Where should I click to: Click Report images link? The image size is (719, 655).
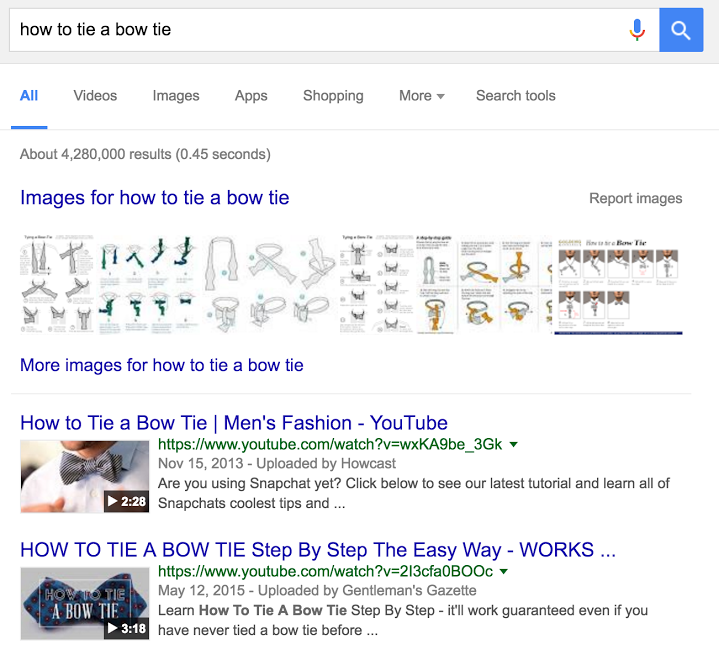[x=636, y=198]
